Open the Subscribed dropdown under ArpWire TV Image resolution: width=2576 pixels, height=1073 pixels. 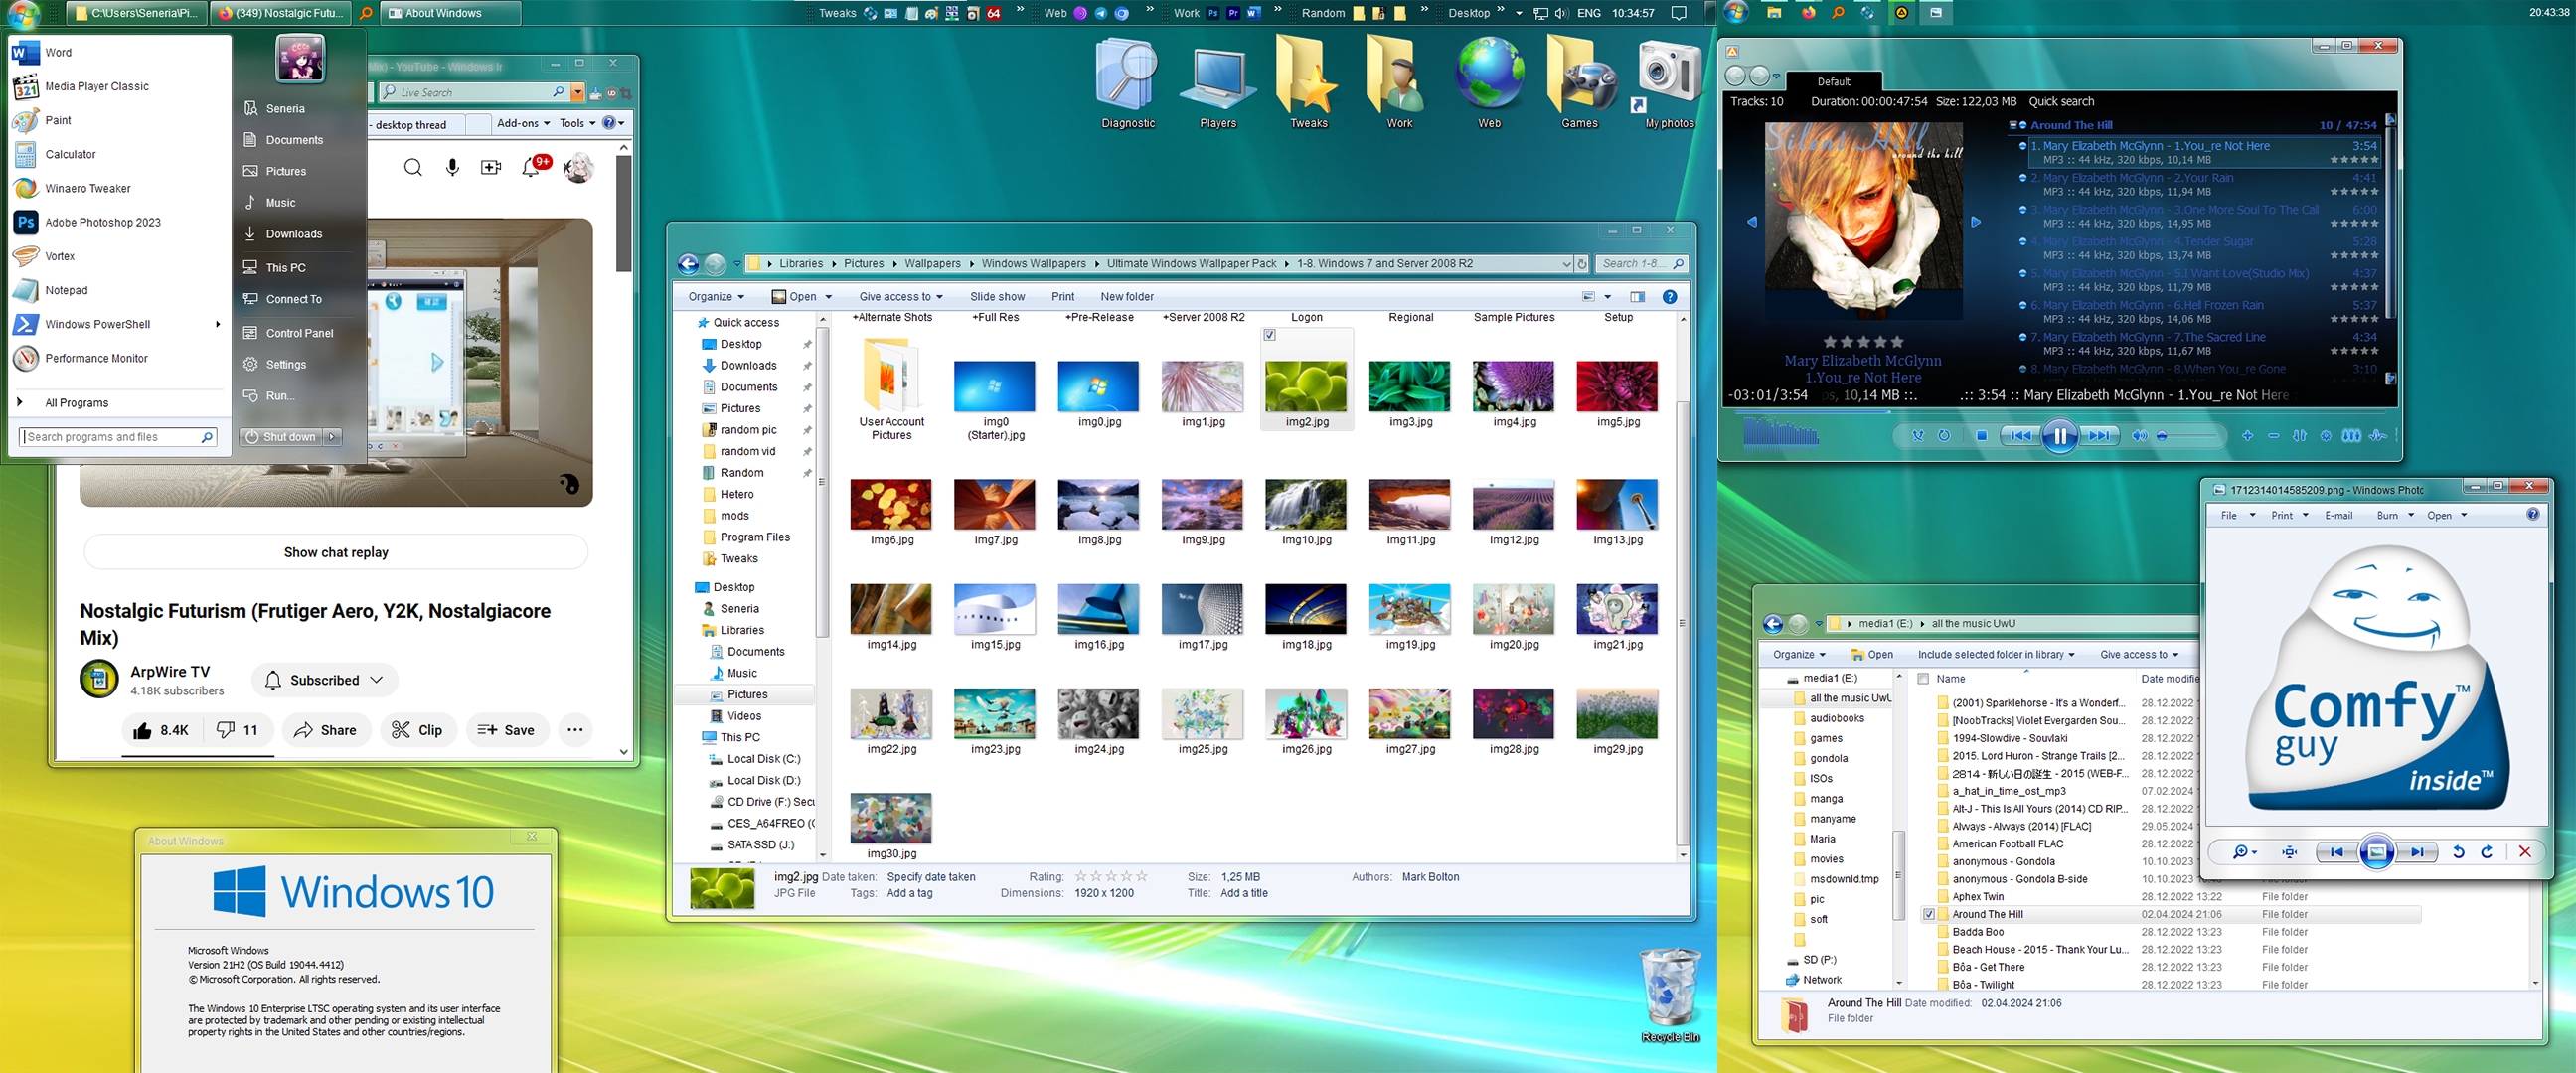[324, 680]
